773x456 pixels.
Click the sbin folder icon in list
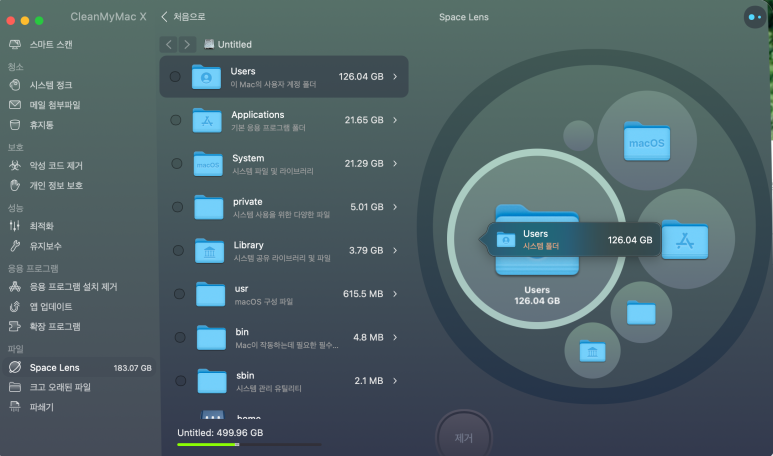pos(212,381)
